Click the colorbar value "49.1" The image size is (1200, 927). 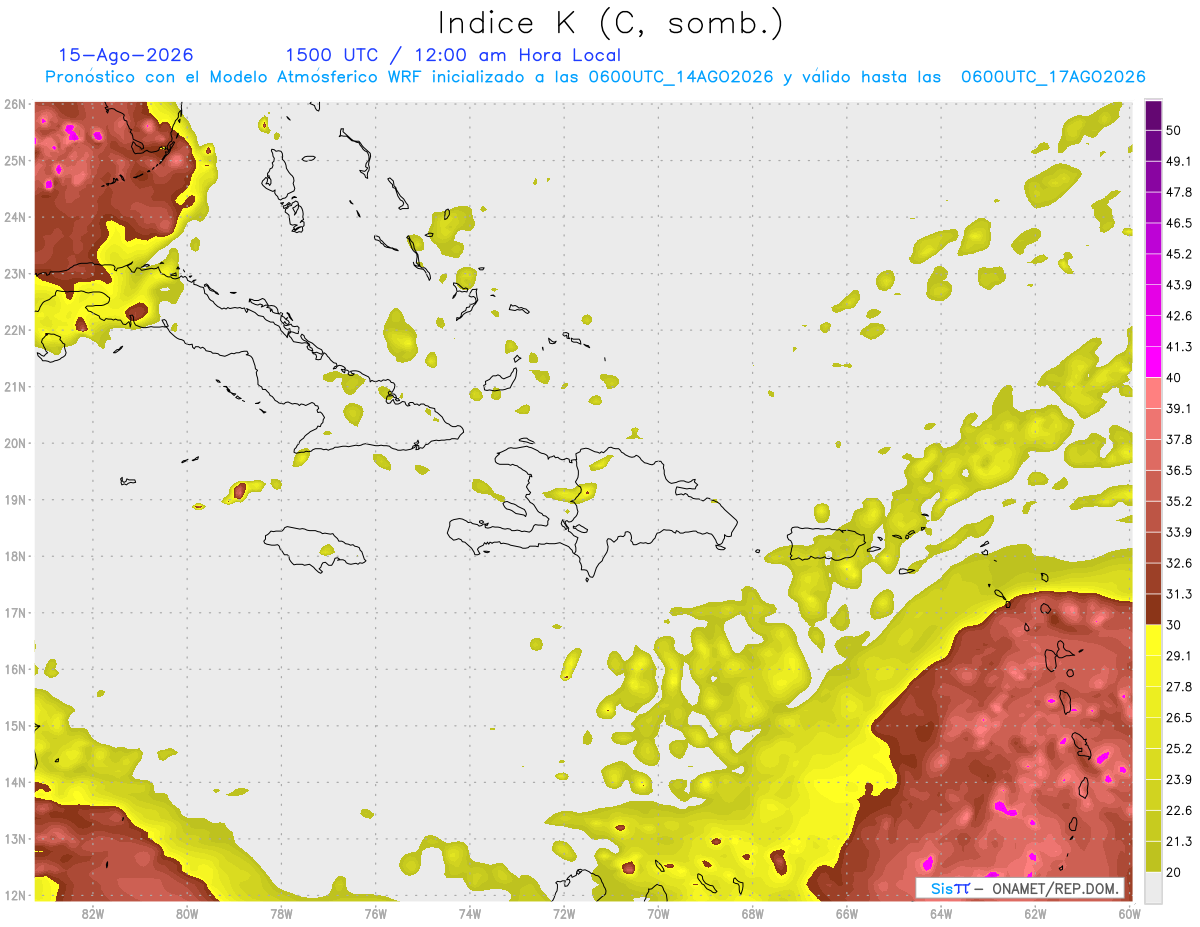pyautogui.click(x=1179, y=161)
